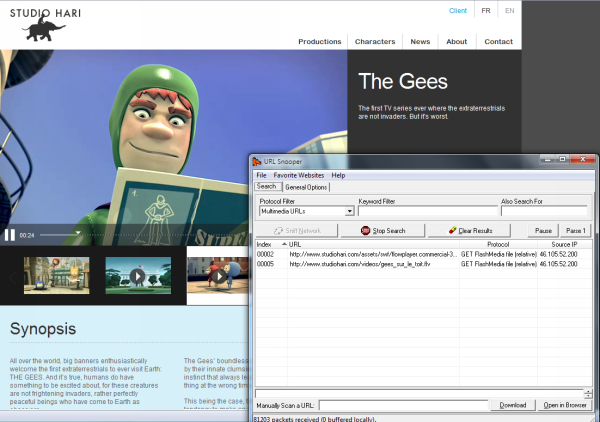Close the URL Snooper window
This screenshot has height=422, width=600.
[582, 159]
